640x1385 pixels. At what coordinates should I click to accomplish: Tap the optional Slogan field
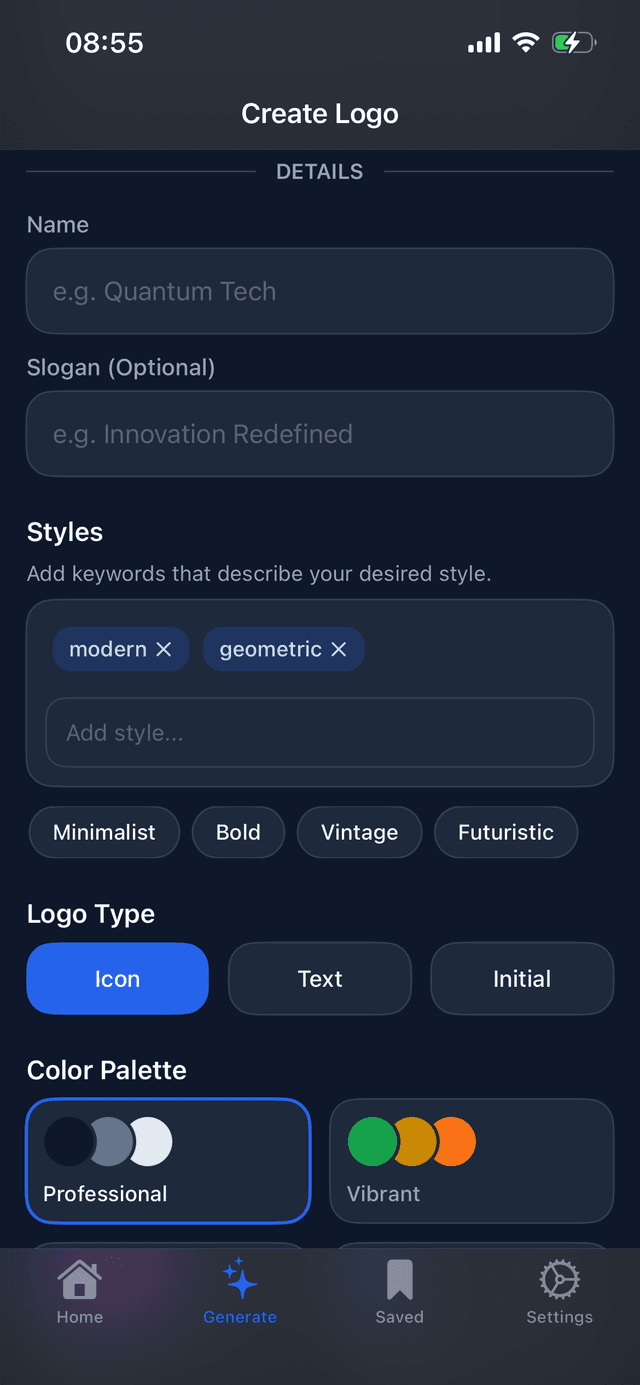coord(319,434)
